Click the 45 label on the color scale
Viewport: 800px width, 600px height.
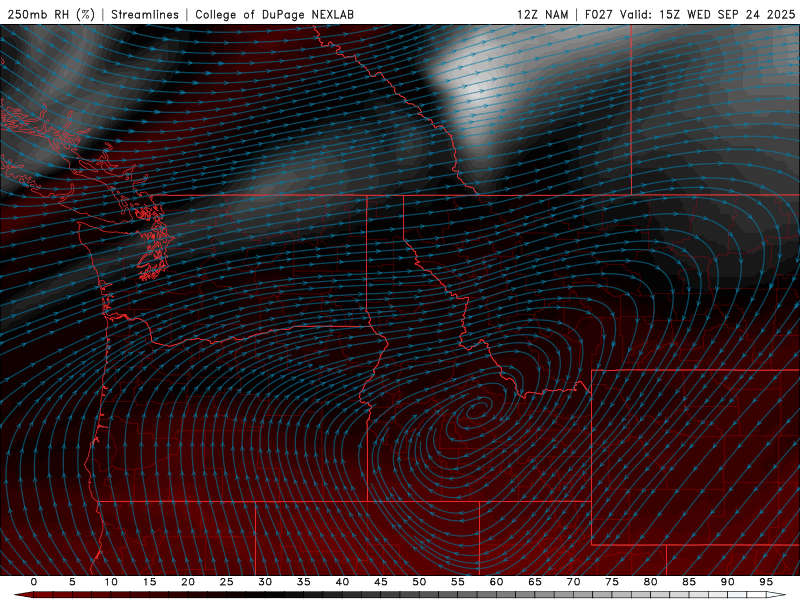pyautogui.click(x=381, y=582)
